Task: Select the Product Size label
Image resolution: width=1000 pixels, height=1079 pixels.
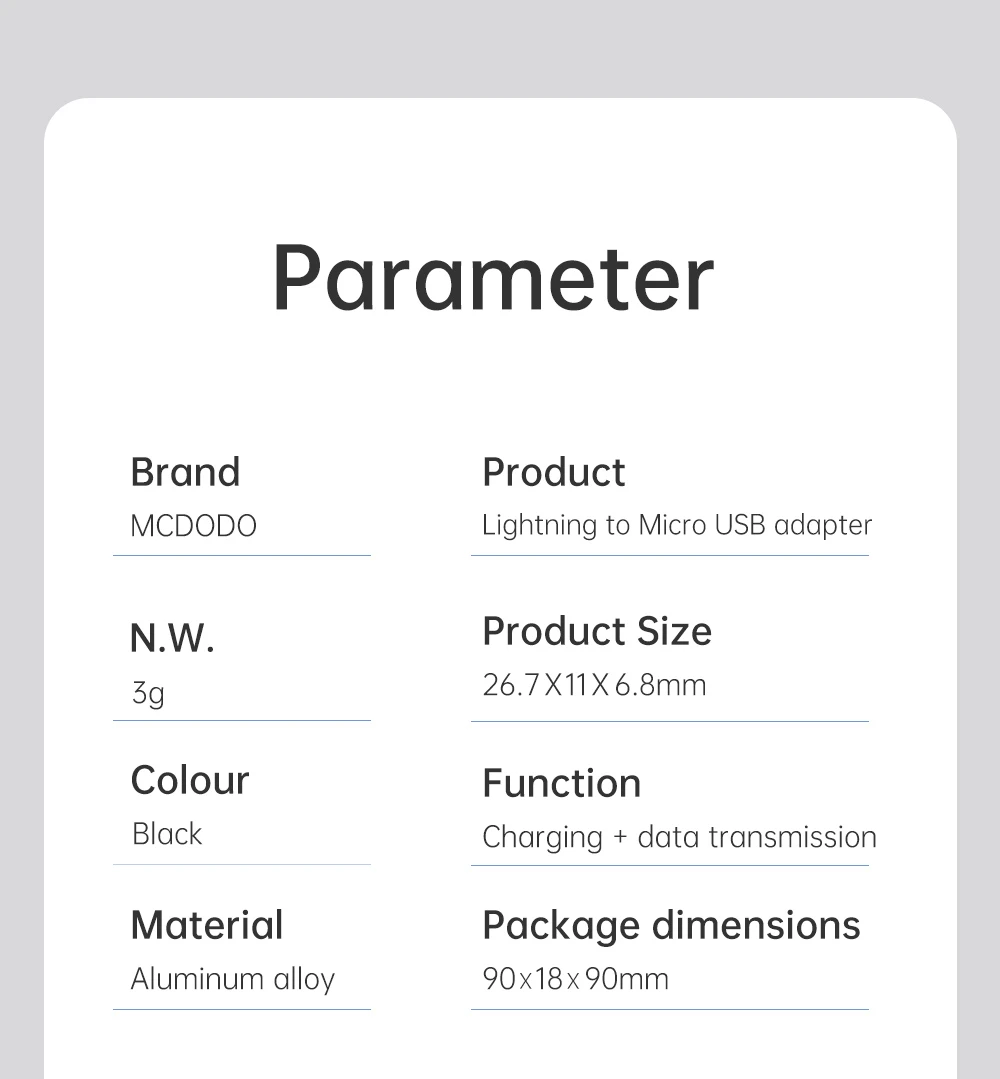Action: click(596, 631)
